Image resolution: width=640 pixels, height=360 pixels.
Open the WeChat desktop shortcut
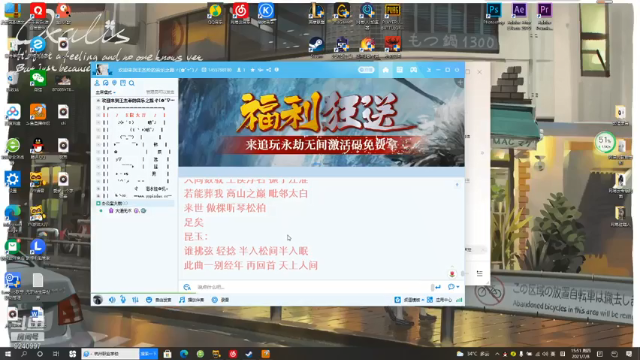[38, 80]
